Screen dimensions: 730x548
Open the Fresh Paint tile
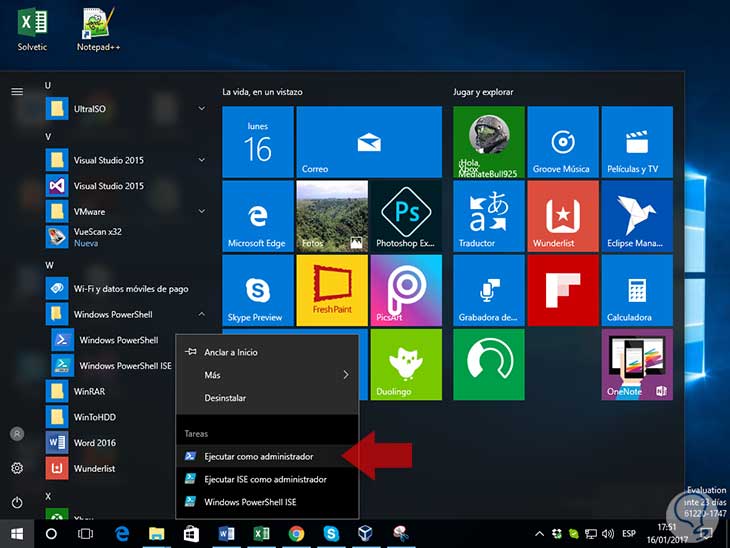332,290
